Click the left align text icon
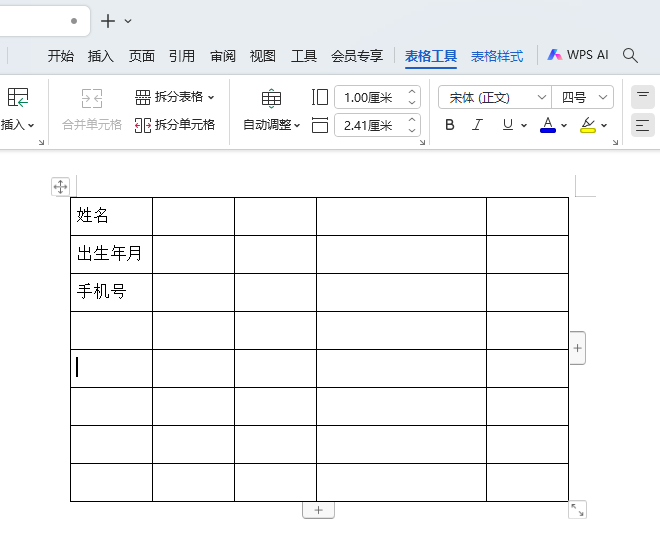The height and width of the screenshot is (557, 660). point(643,125)
